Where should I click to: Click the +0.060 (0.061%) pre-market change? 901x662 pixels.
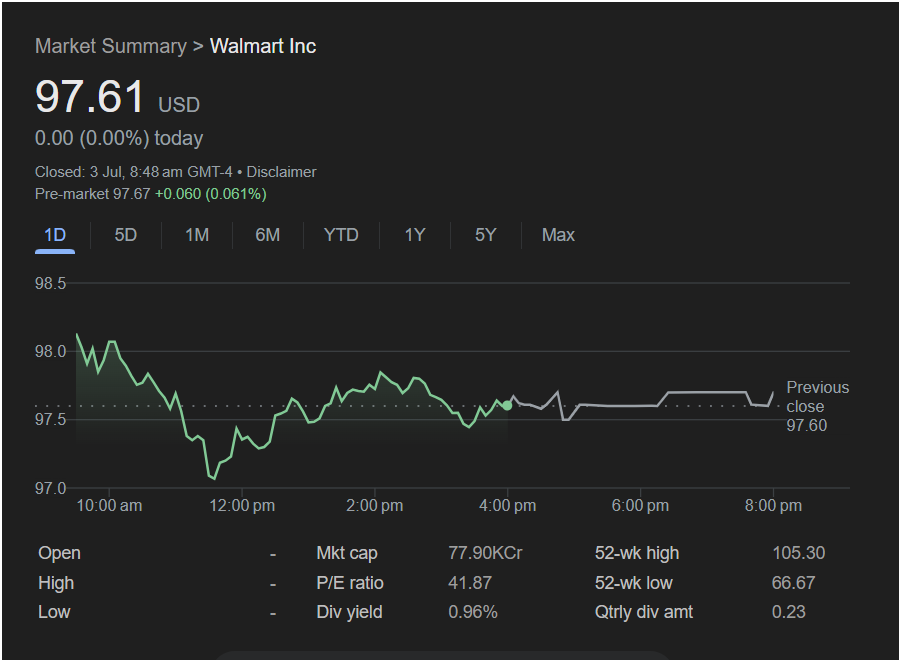click(211, 194)
